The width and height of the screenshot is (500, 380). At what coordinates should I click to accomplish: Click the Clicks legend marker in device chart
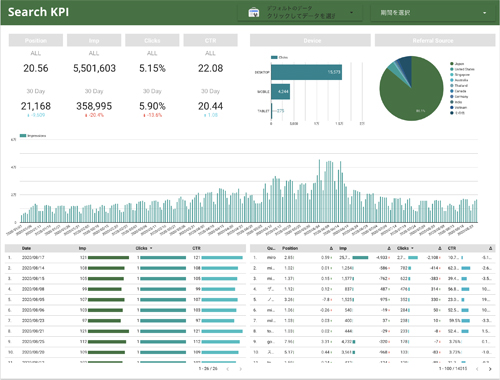click(274, 57)
